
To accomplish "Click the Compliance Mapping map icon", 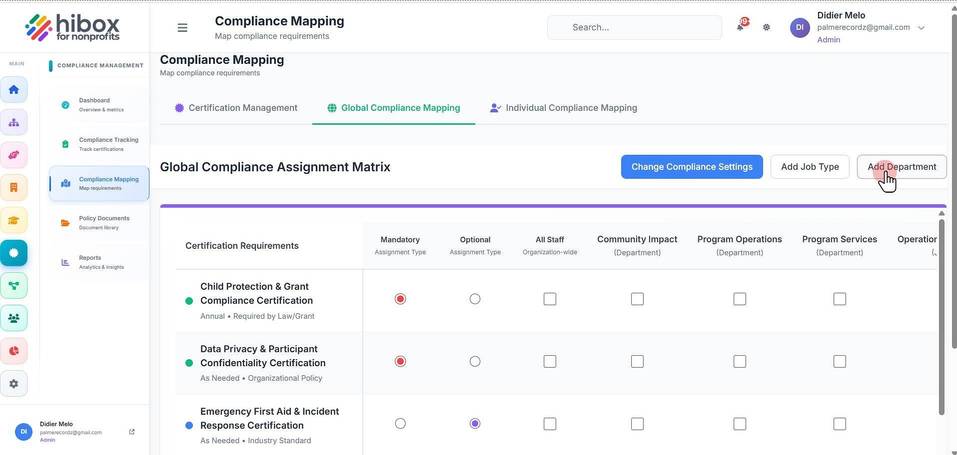I will pyautogui.click(x=65, y=184).
